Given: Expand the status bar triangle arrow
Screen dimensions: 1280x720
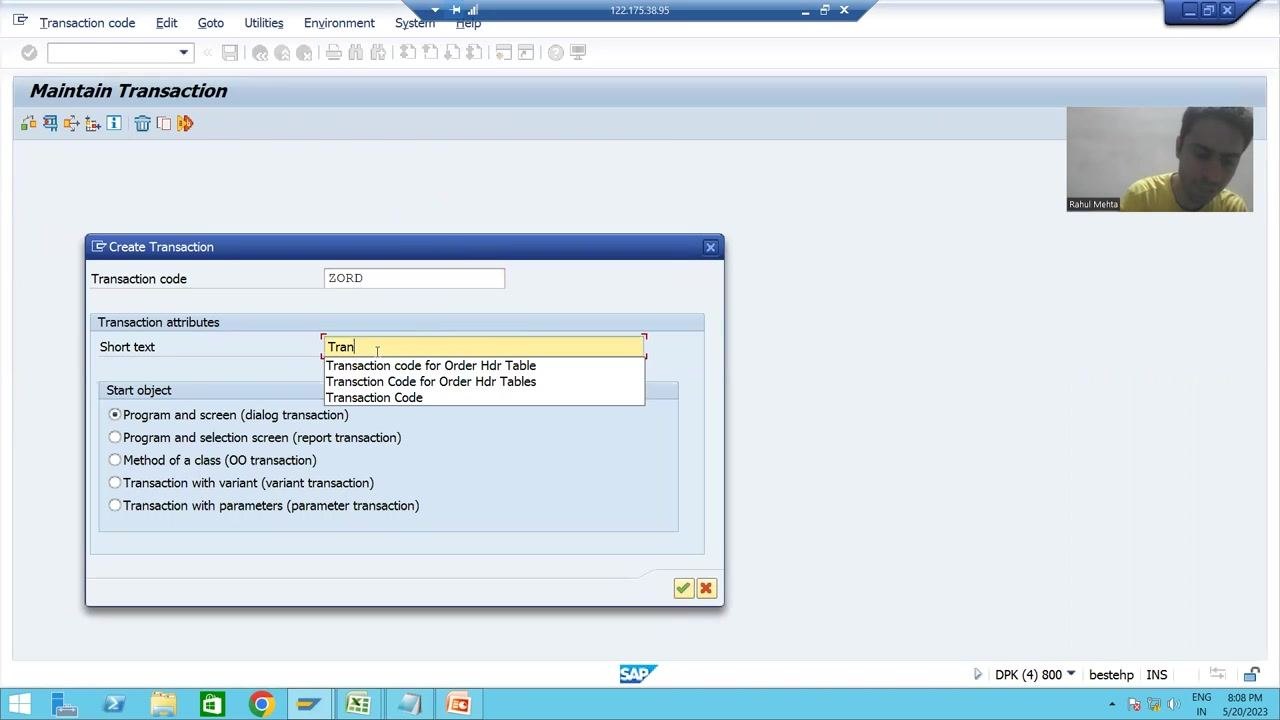Looking at the screenshot, I should point(978,675).
